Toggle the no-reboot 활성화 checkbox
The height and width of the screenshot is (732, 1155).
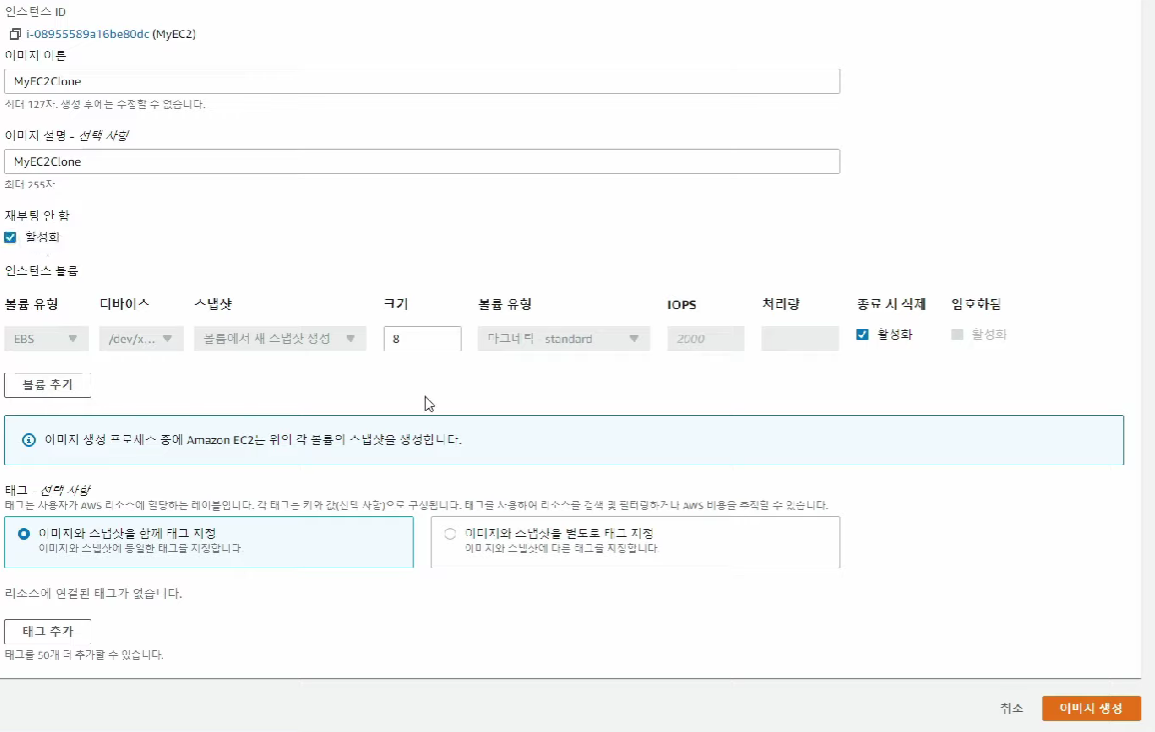pyautogui.click(x=10, y=237)
